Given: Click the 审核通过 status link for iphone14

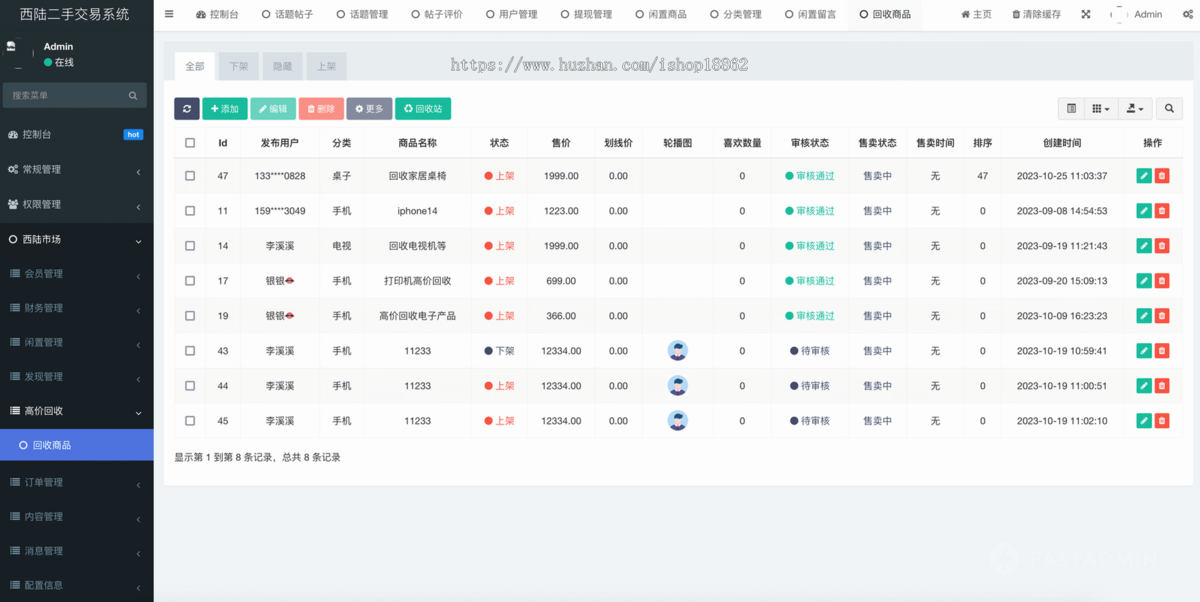Looking at the screenshot, I should [x=811, y=211].
